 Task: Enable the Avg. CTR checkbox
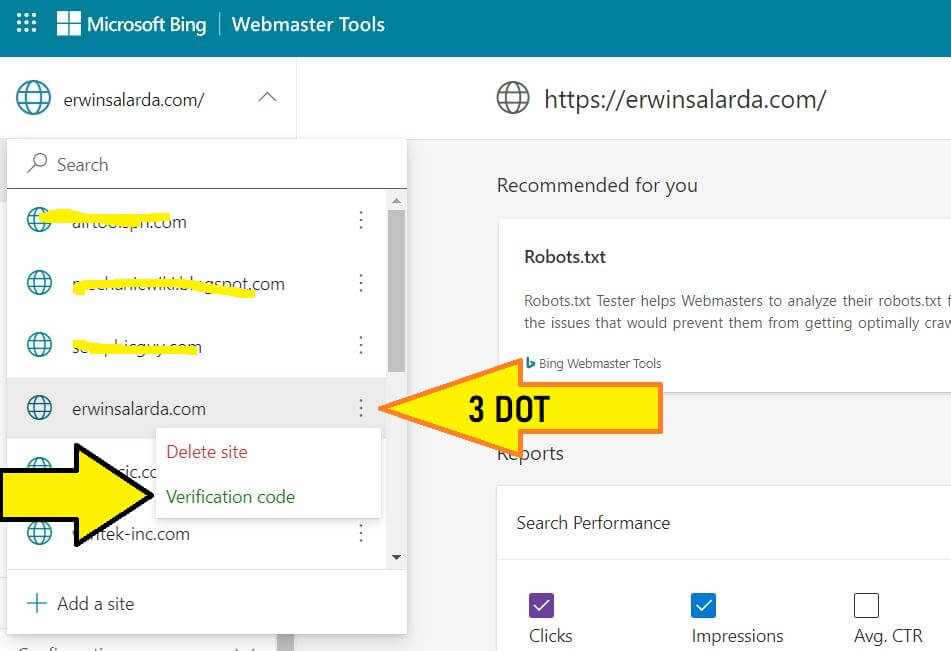tap(866, 605)
